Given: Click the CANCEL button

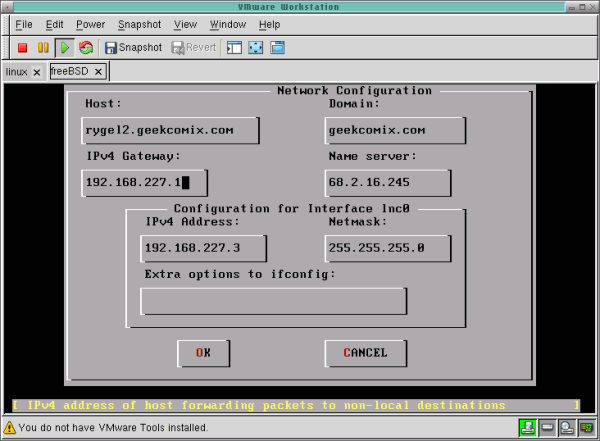Looking at the screenshot, I should [x=366, y=353].
